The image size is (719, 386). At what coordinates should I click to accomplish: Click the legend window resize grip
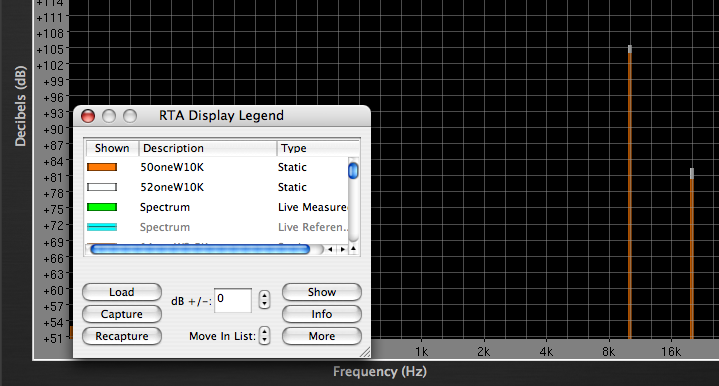pyautogui.click(x=365, y=352)
